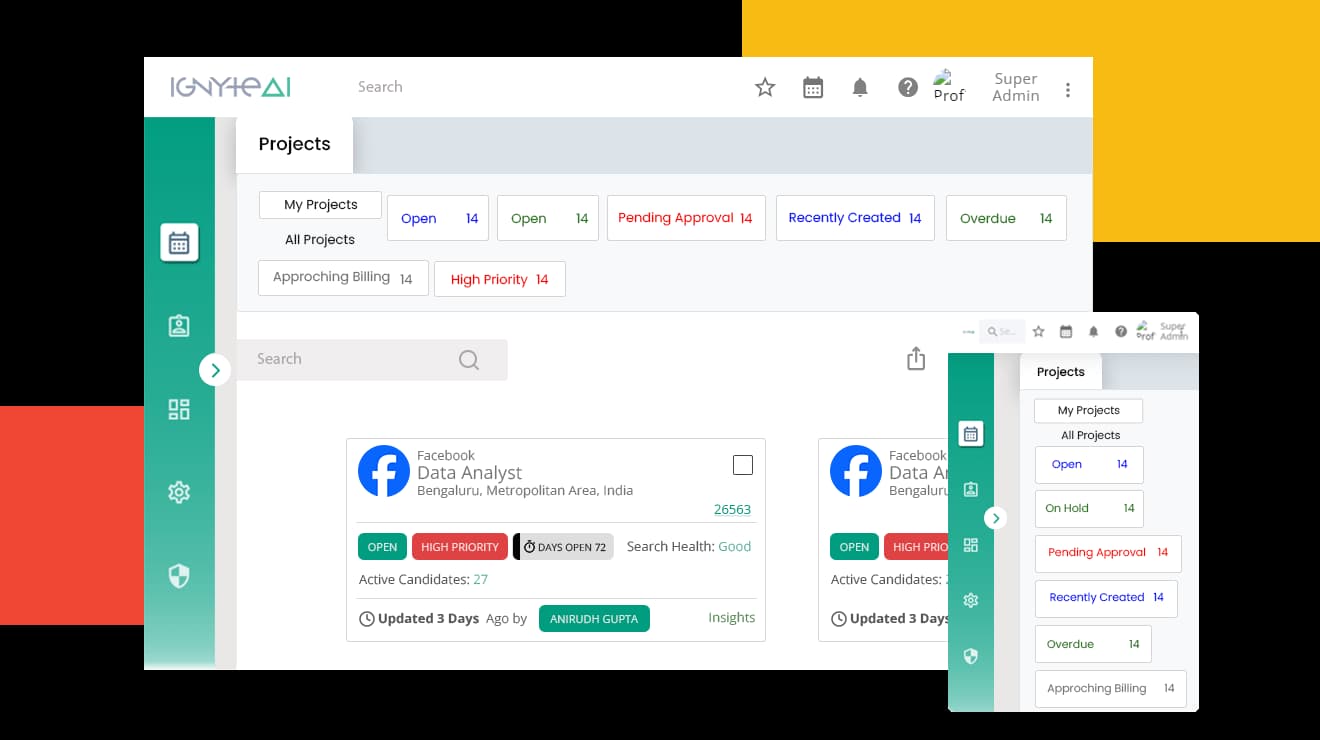
Task: Click the ANIRUDH GUPTA button on the card
Action: pos(594,619)
